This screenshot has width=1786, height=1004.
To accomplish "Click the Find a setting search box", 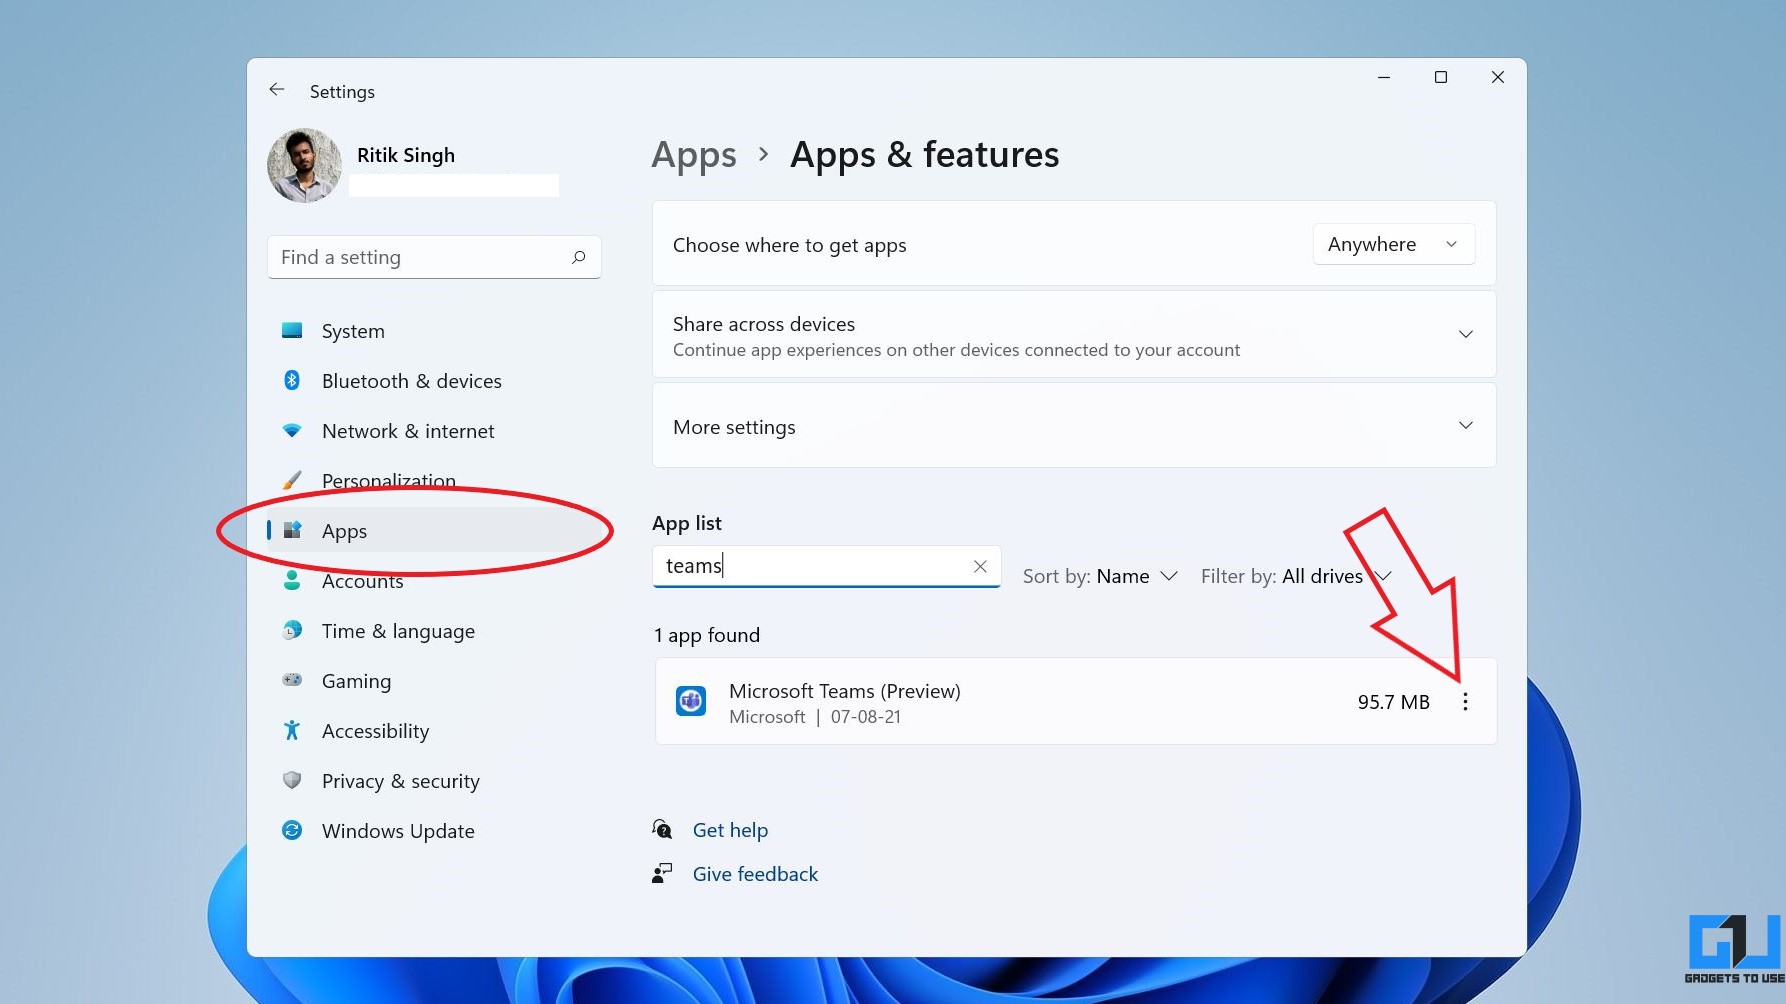I will pos(434,257).
